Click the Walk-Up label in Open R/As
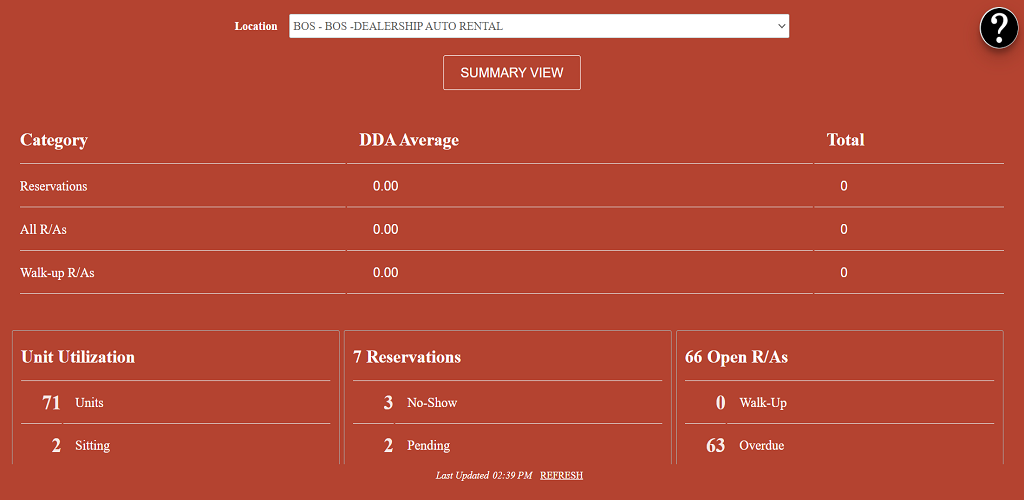The image size is (1024, 500). click(763, 403)
